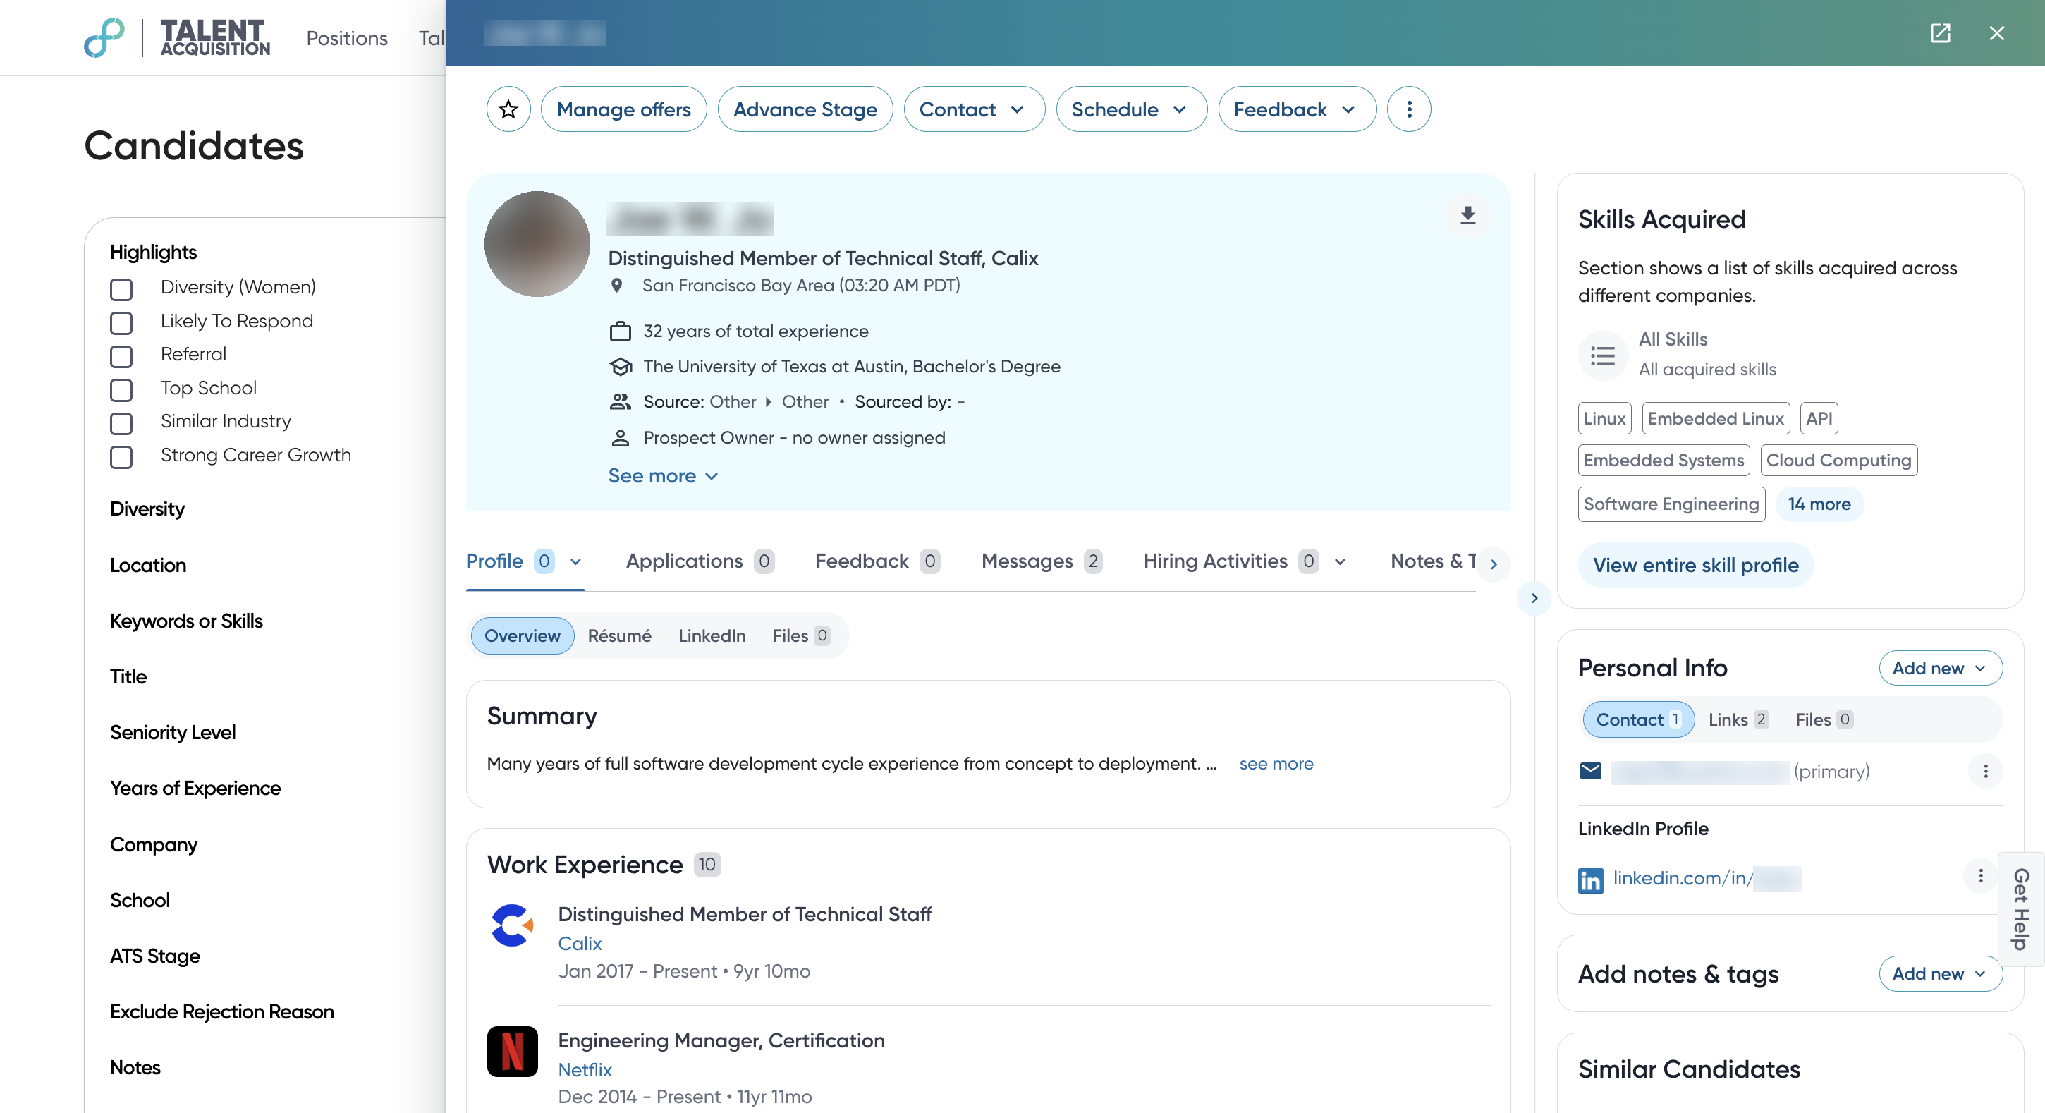Open Positions in top navigation

[x=346, y=38]
